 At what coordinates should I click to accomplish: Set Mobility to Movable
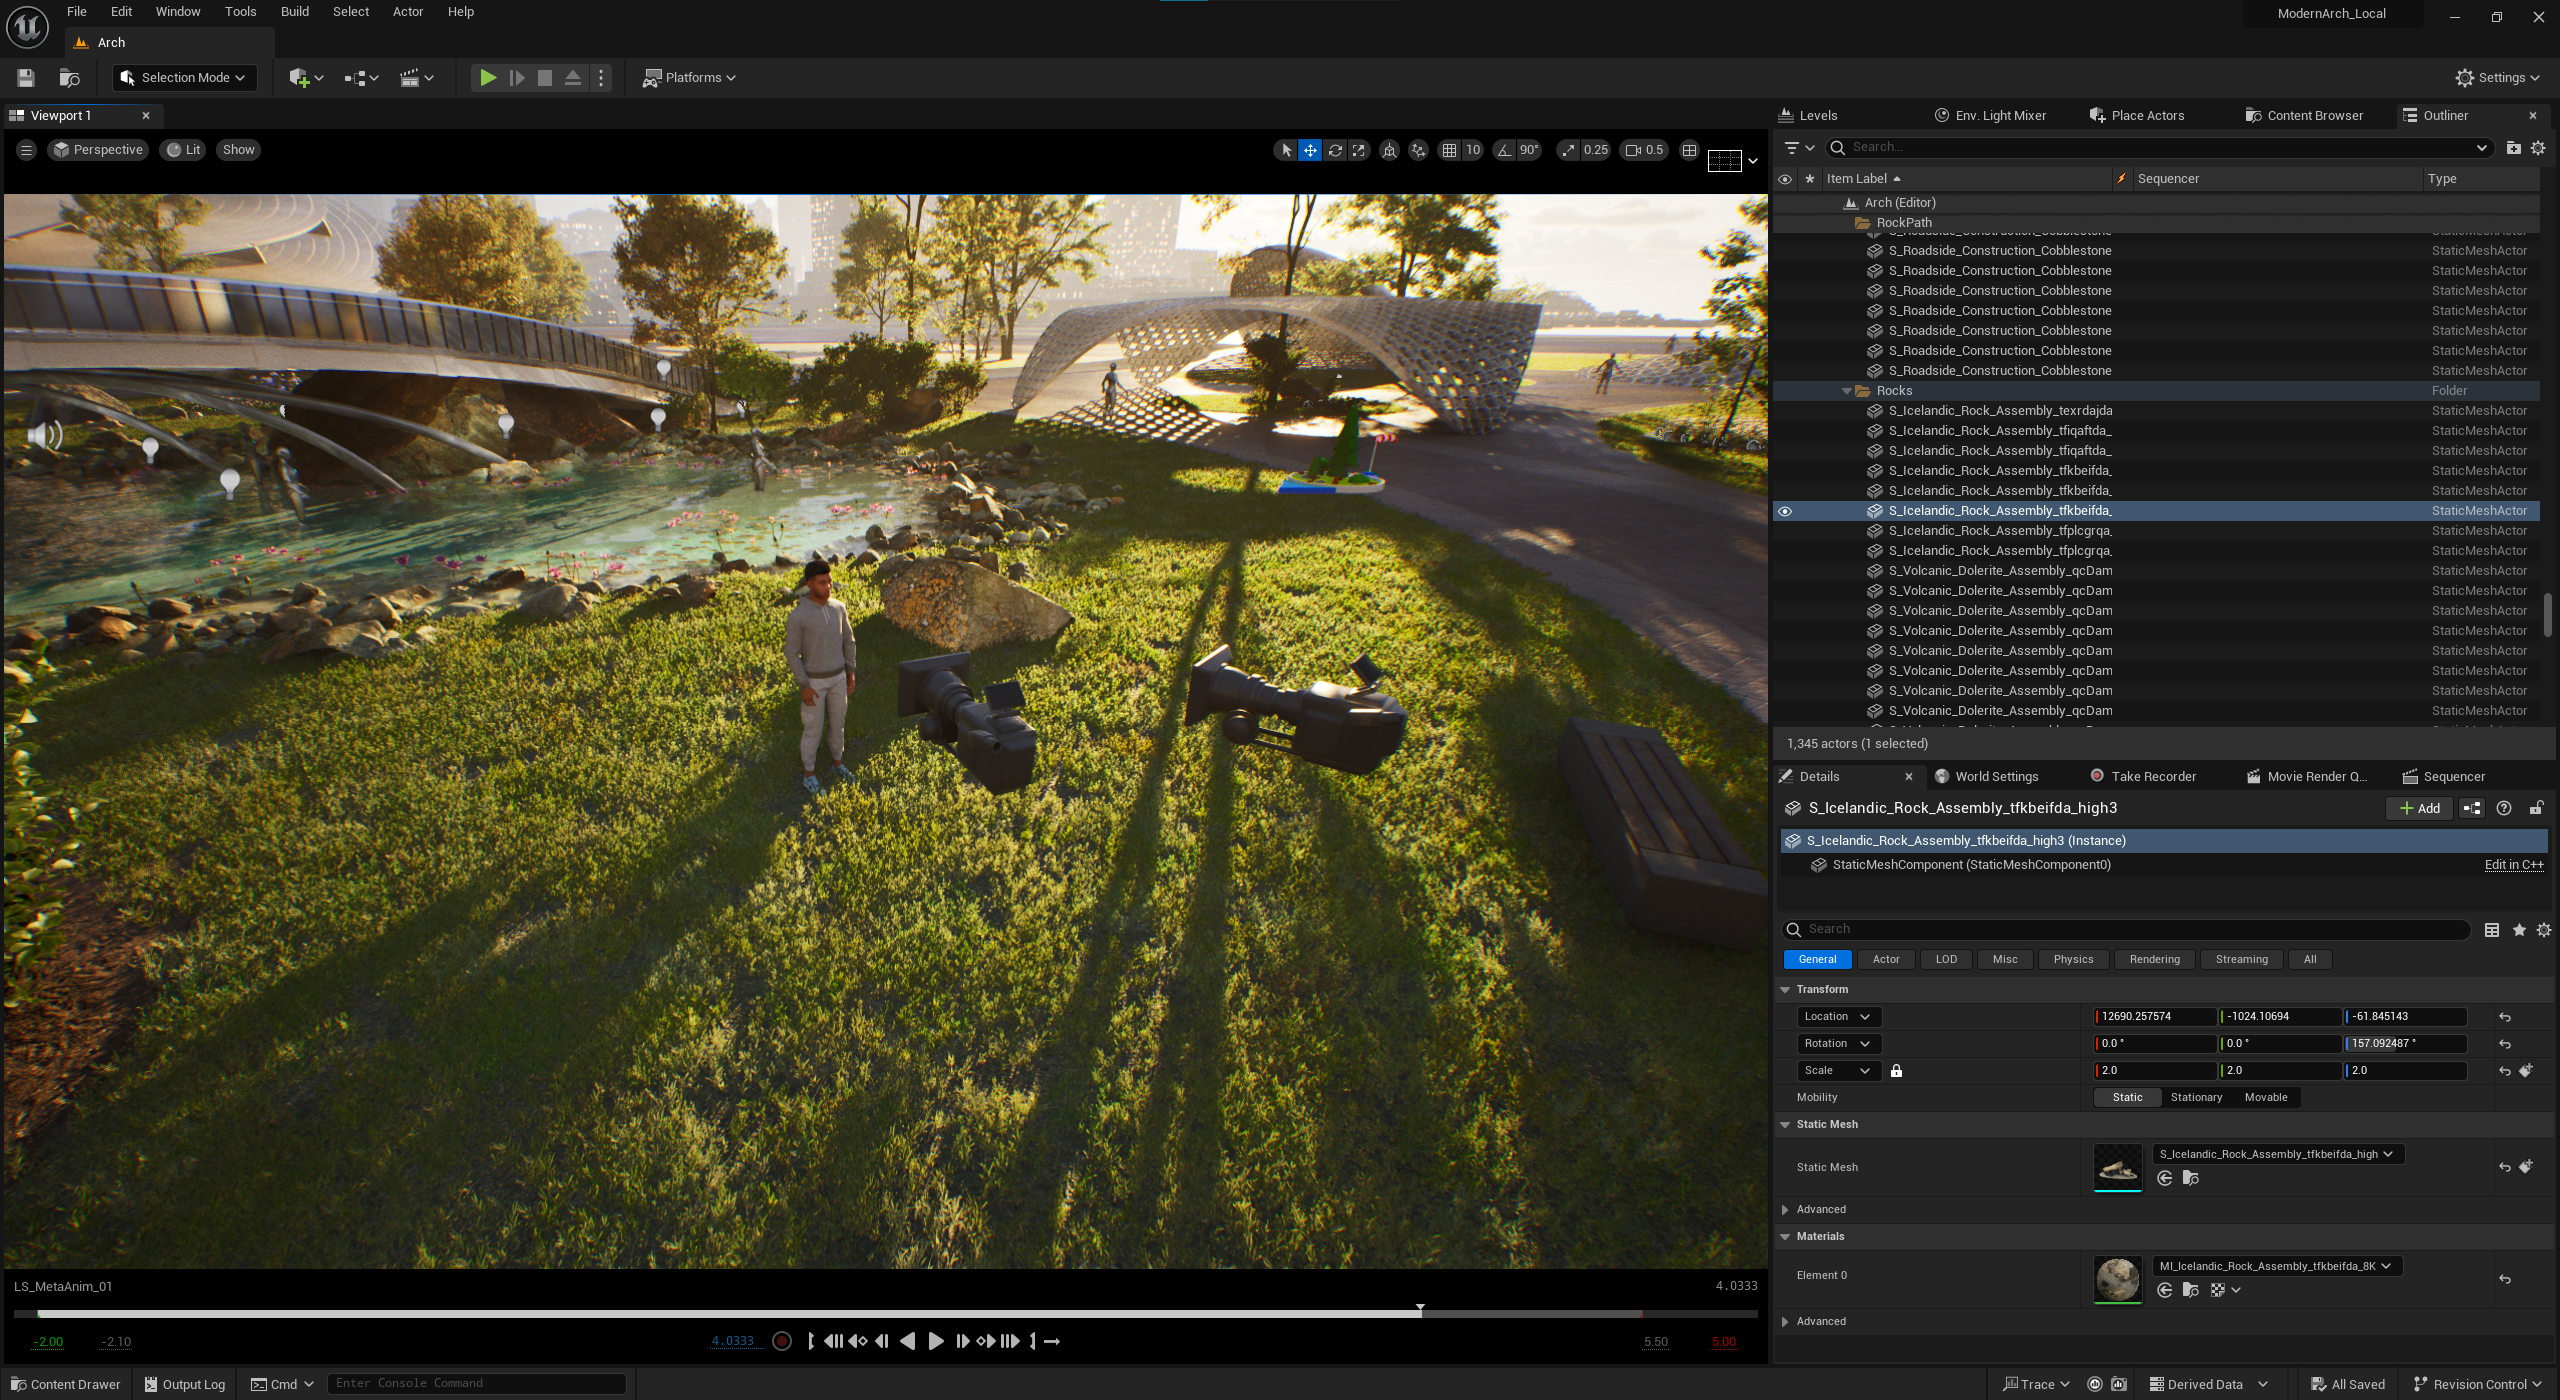(x=2265, y=1097)
